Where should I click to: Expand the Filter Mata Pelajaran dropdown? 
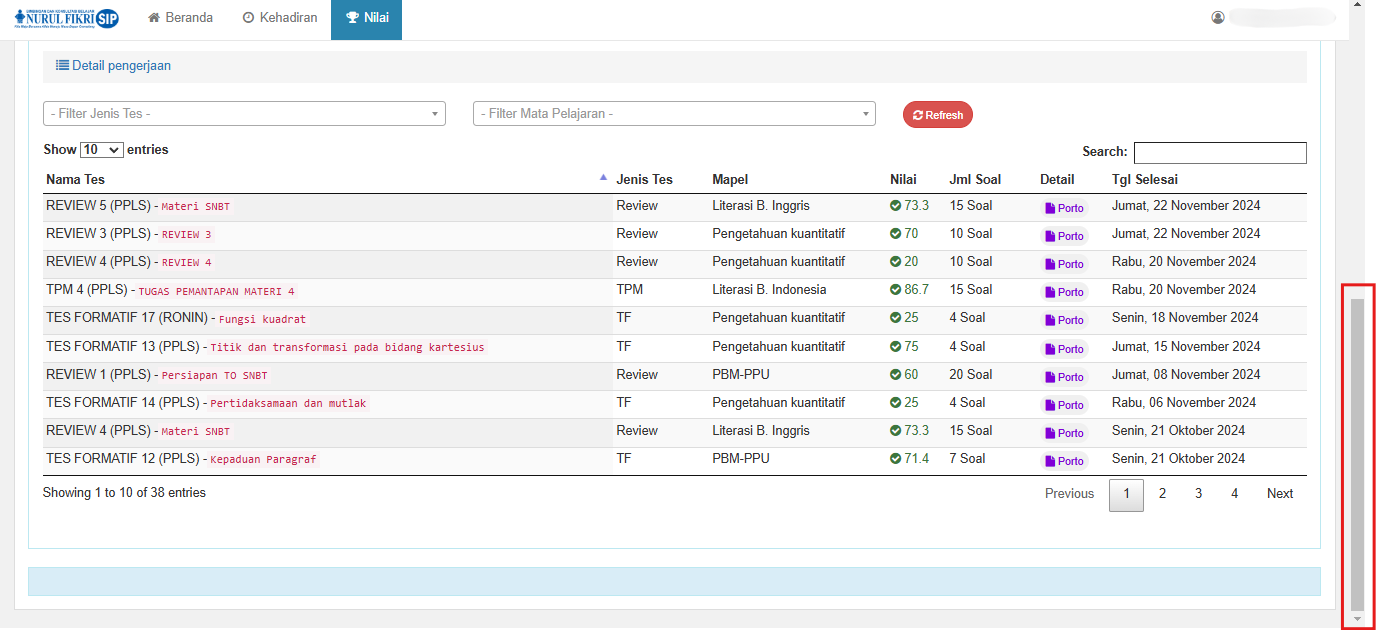pos(674,114)
